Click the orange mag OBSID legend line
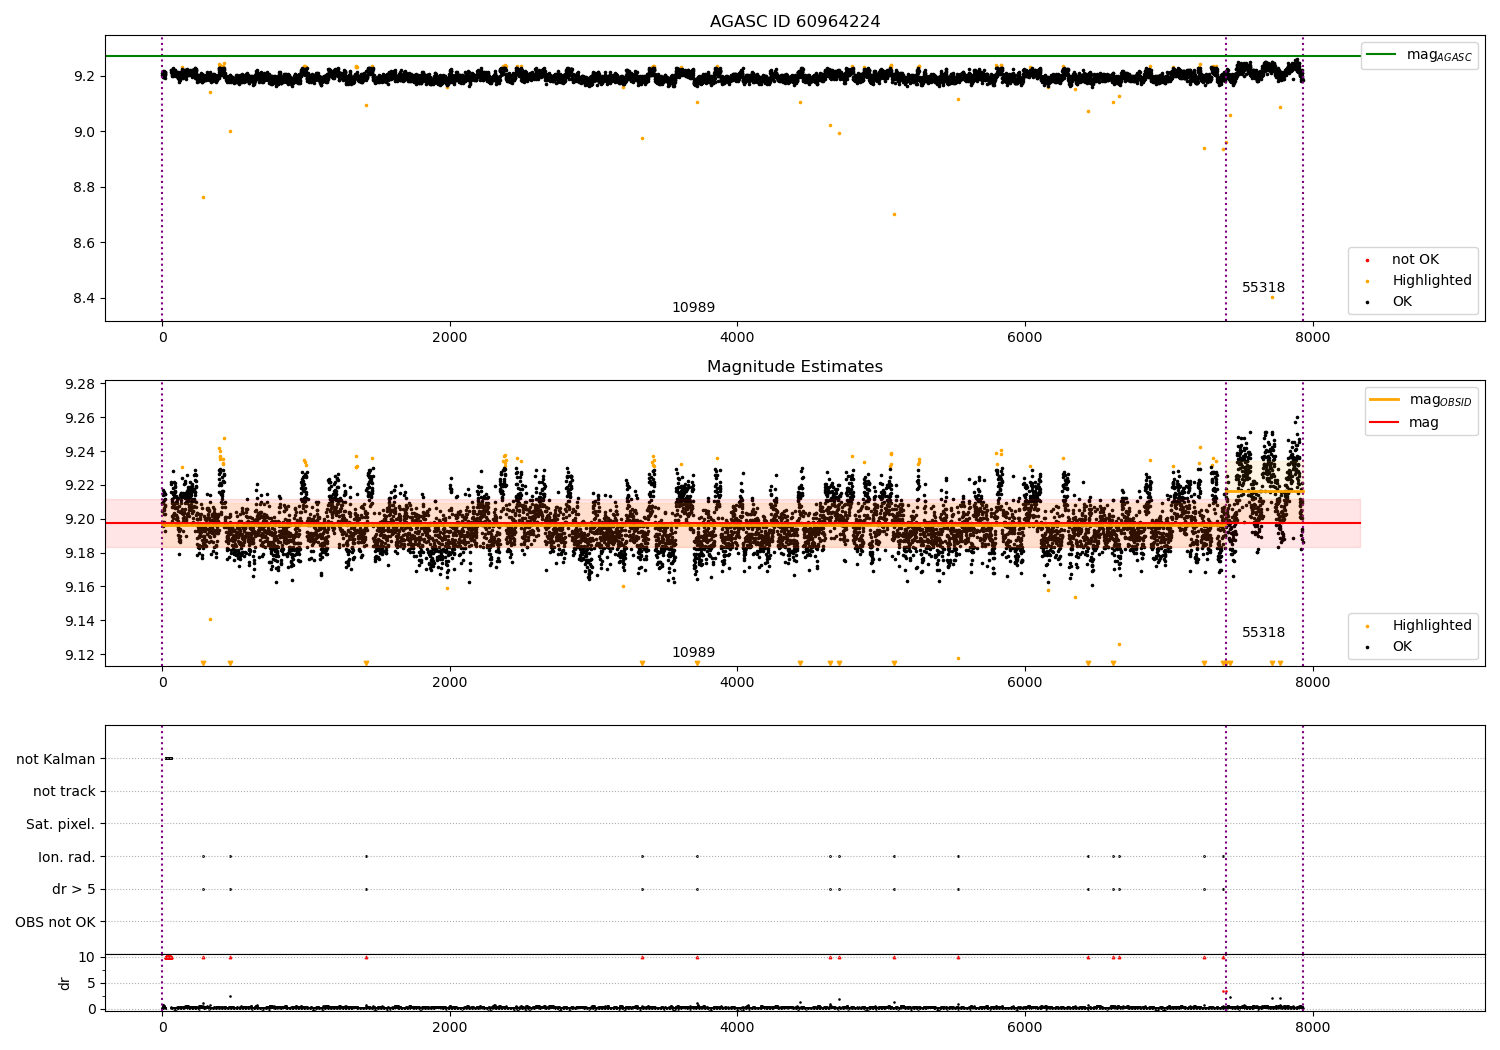 (1384, 400)
